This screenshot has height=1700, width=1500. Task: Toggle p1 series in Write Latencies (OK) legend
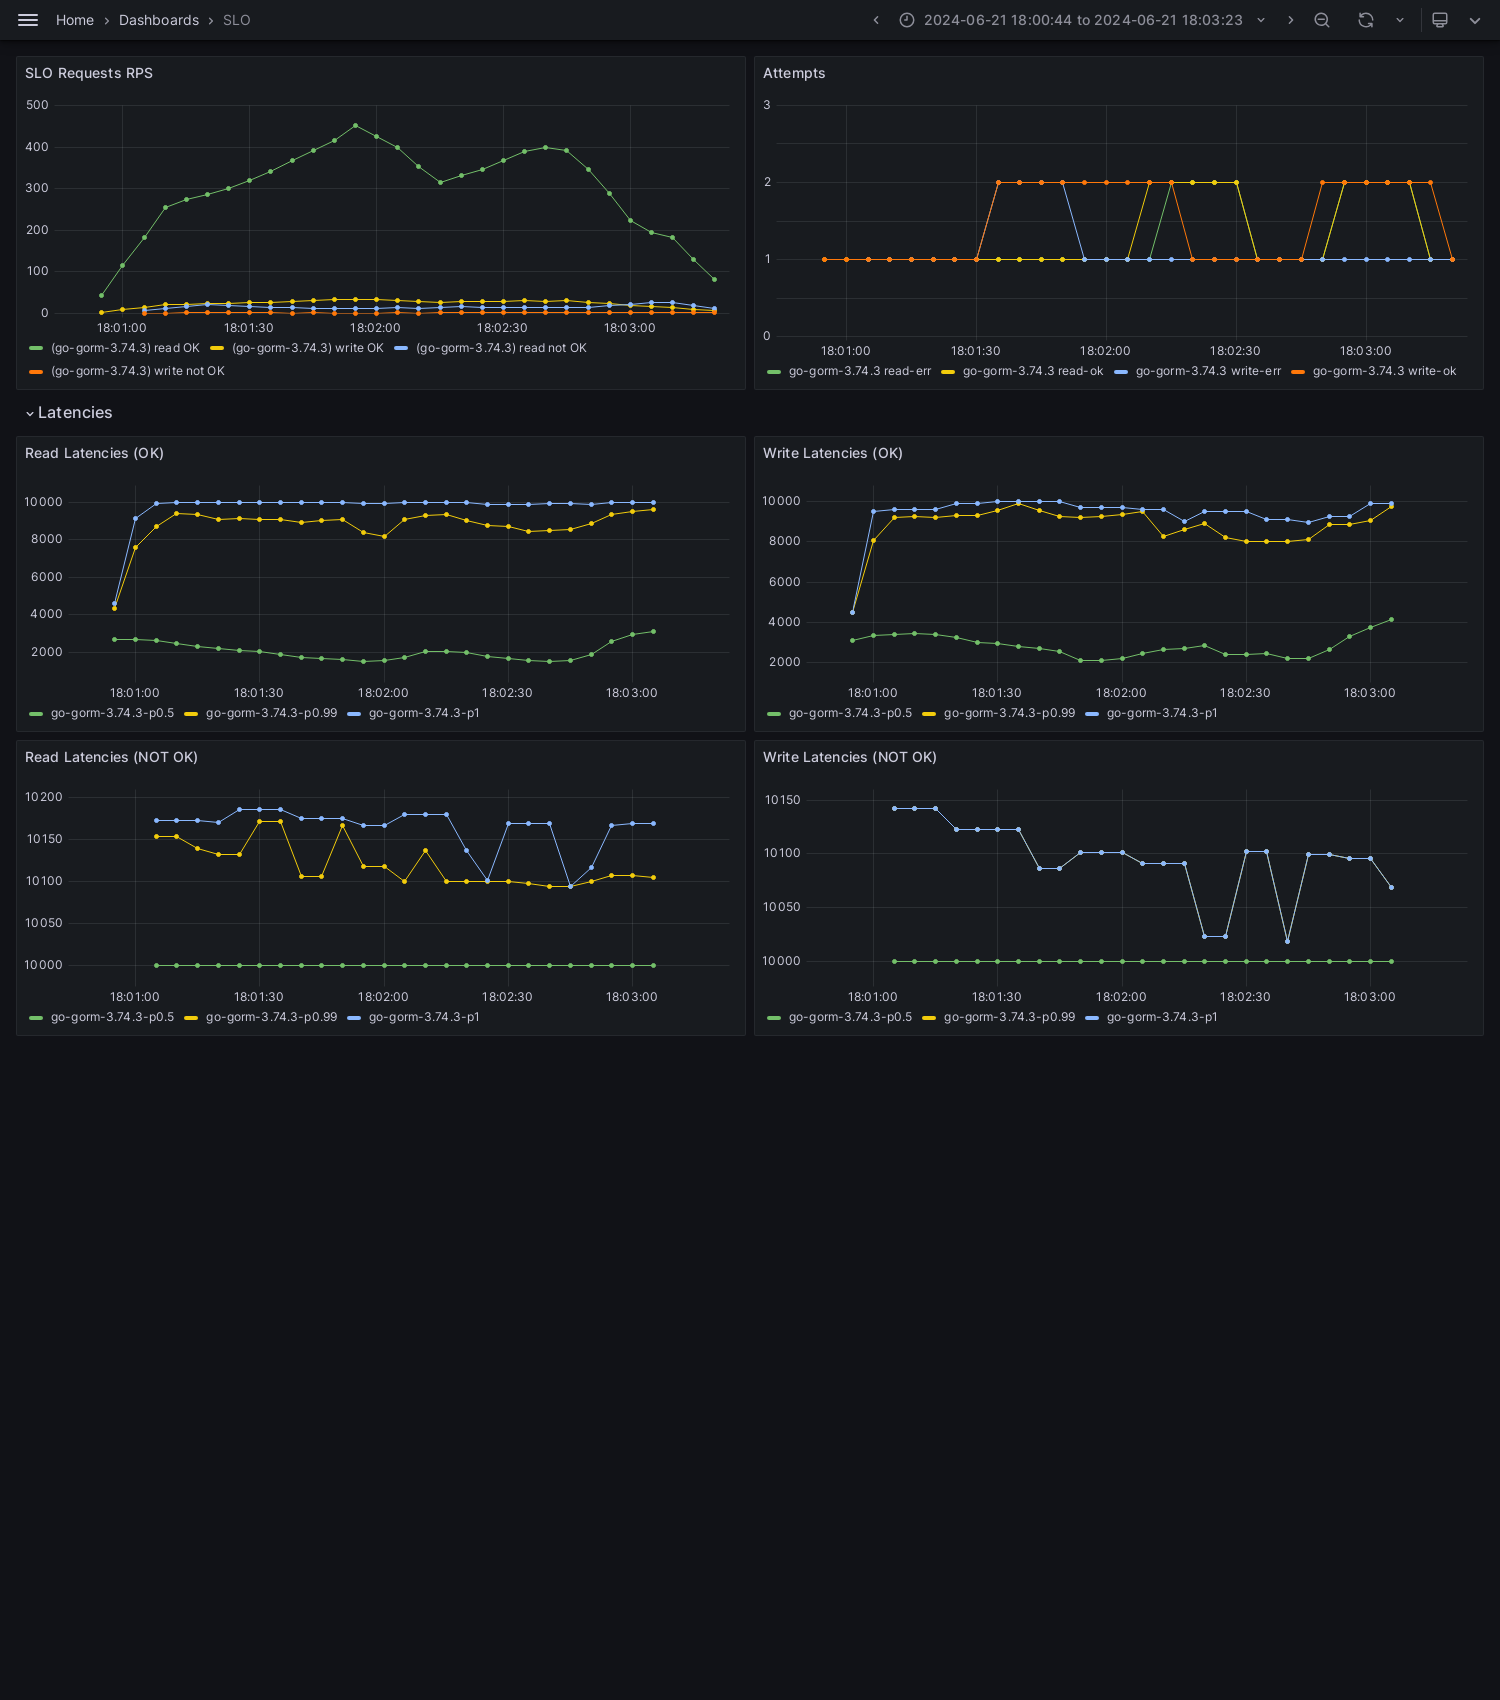1162,713
